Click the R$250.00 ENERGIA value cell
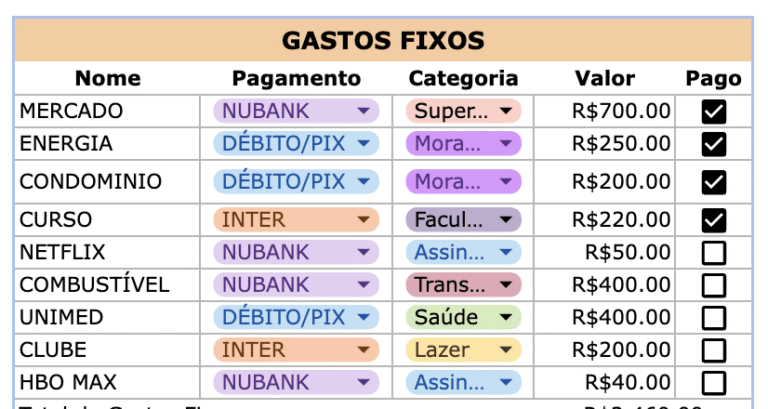The height and width of the screenshot is (409, 768). coord(605,144)
